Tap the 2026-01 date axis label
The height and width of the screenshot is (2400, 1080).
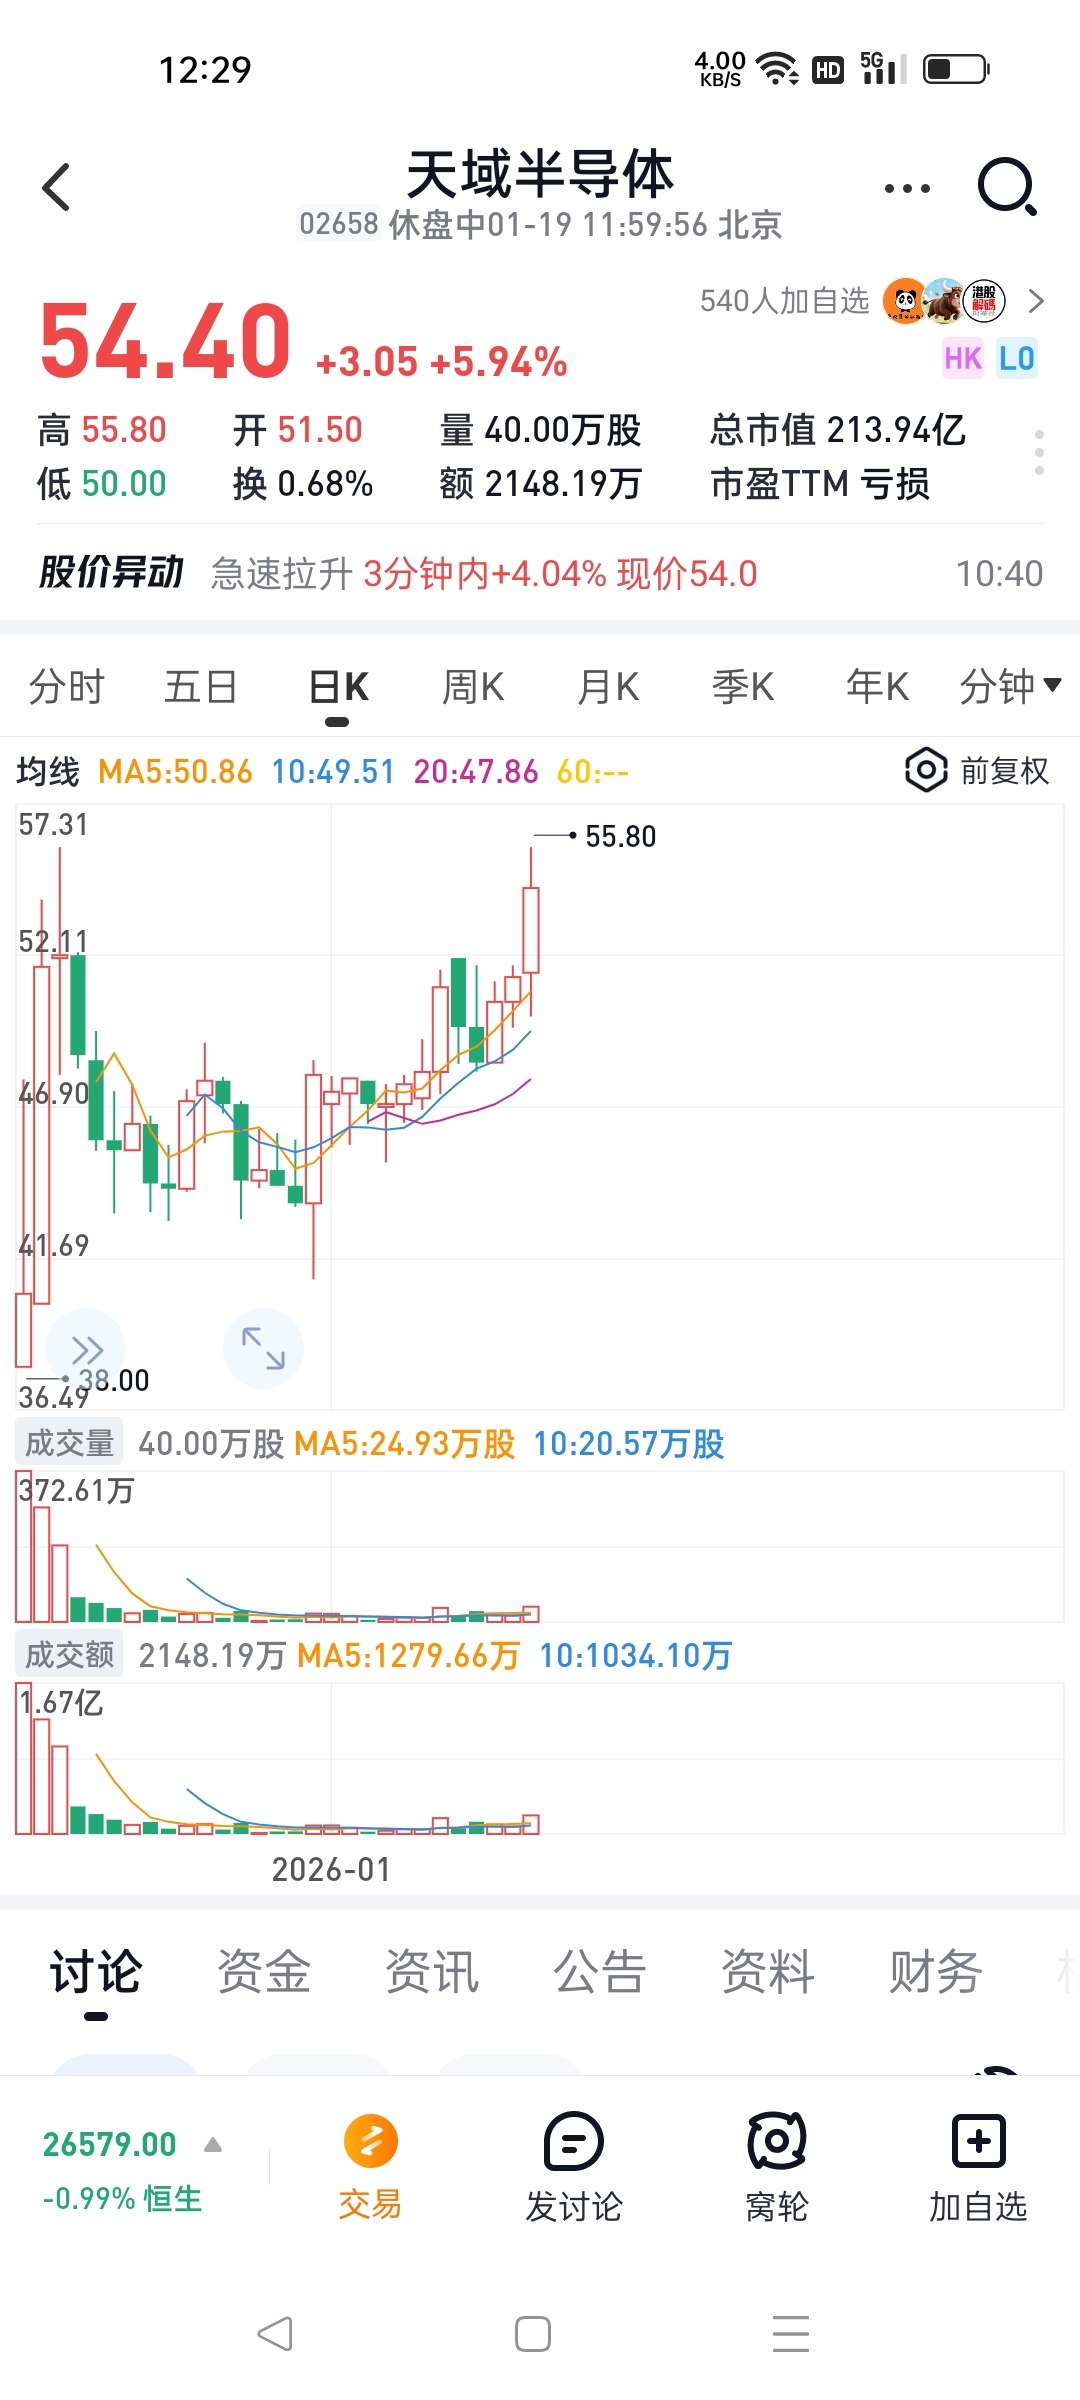coord(331,1869)
